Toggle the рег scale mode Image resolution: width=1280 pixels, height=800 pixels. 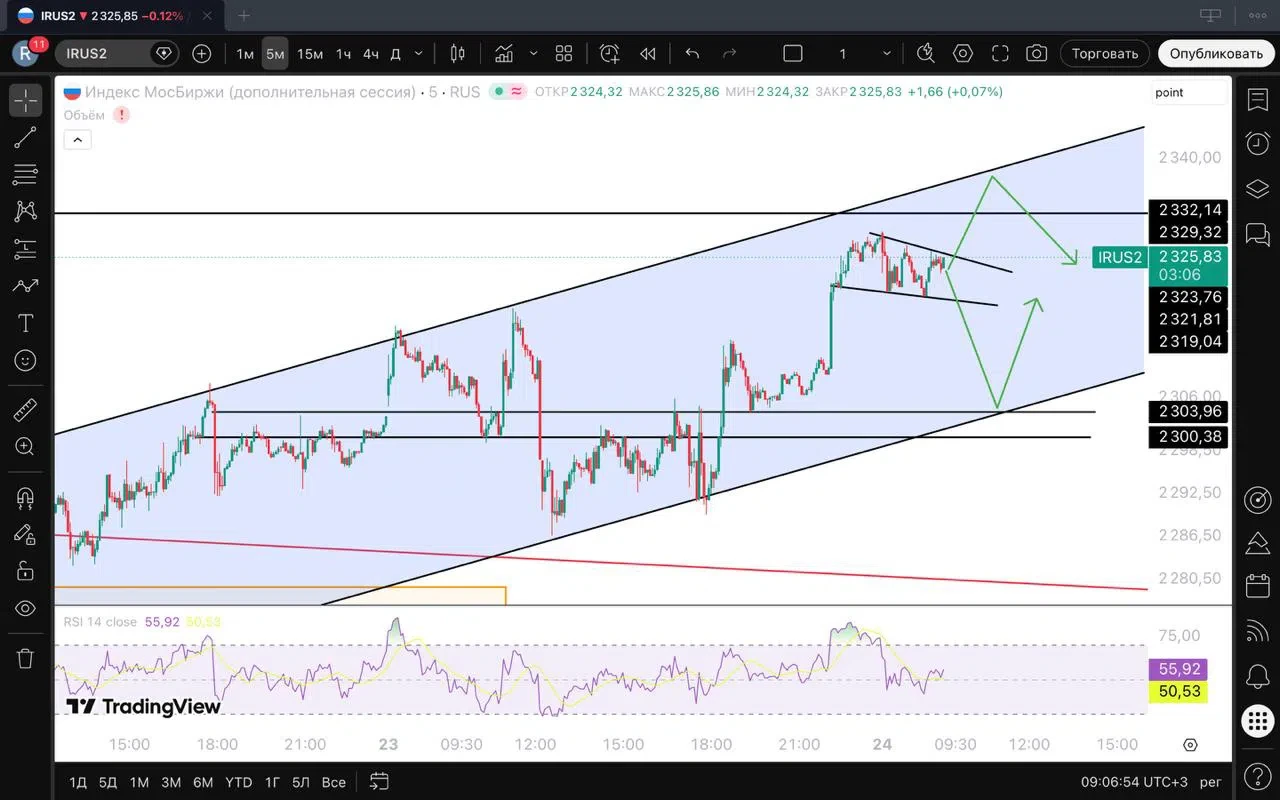point(1210,781)
